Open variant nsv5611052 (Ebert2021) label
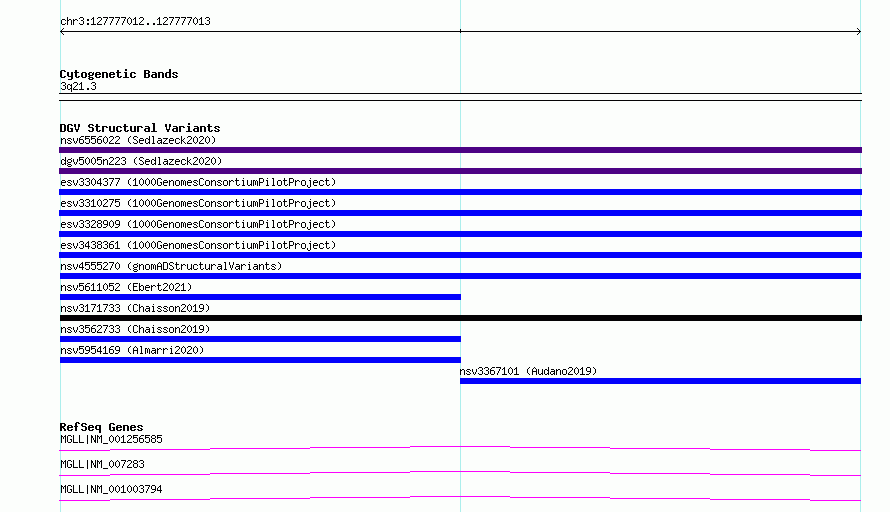 [126, 287]
